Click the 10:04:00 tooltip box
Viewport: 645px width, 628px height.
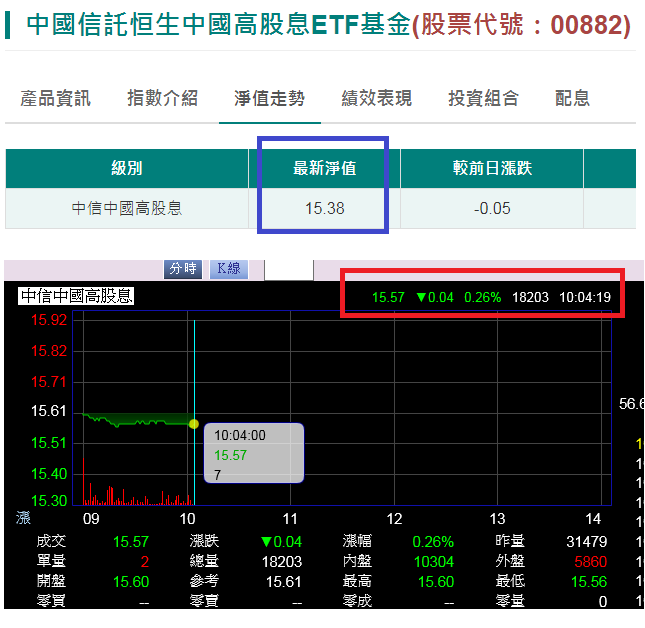point(254,453)
